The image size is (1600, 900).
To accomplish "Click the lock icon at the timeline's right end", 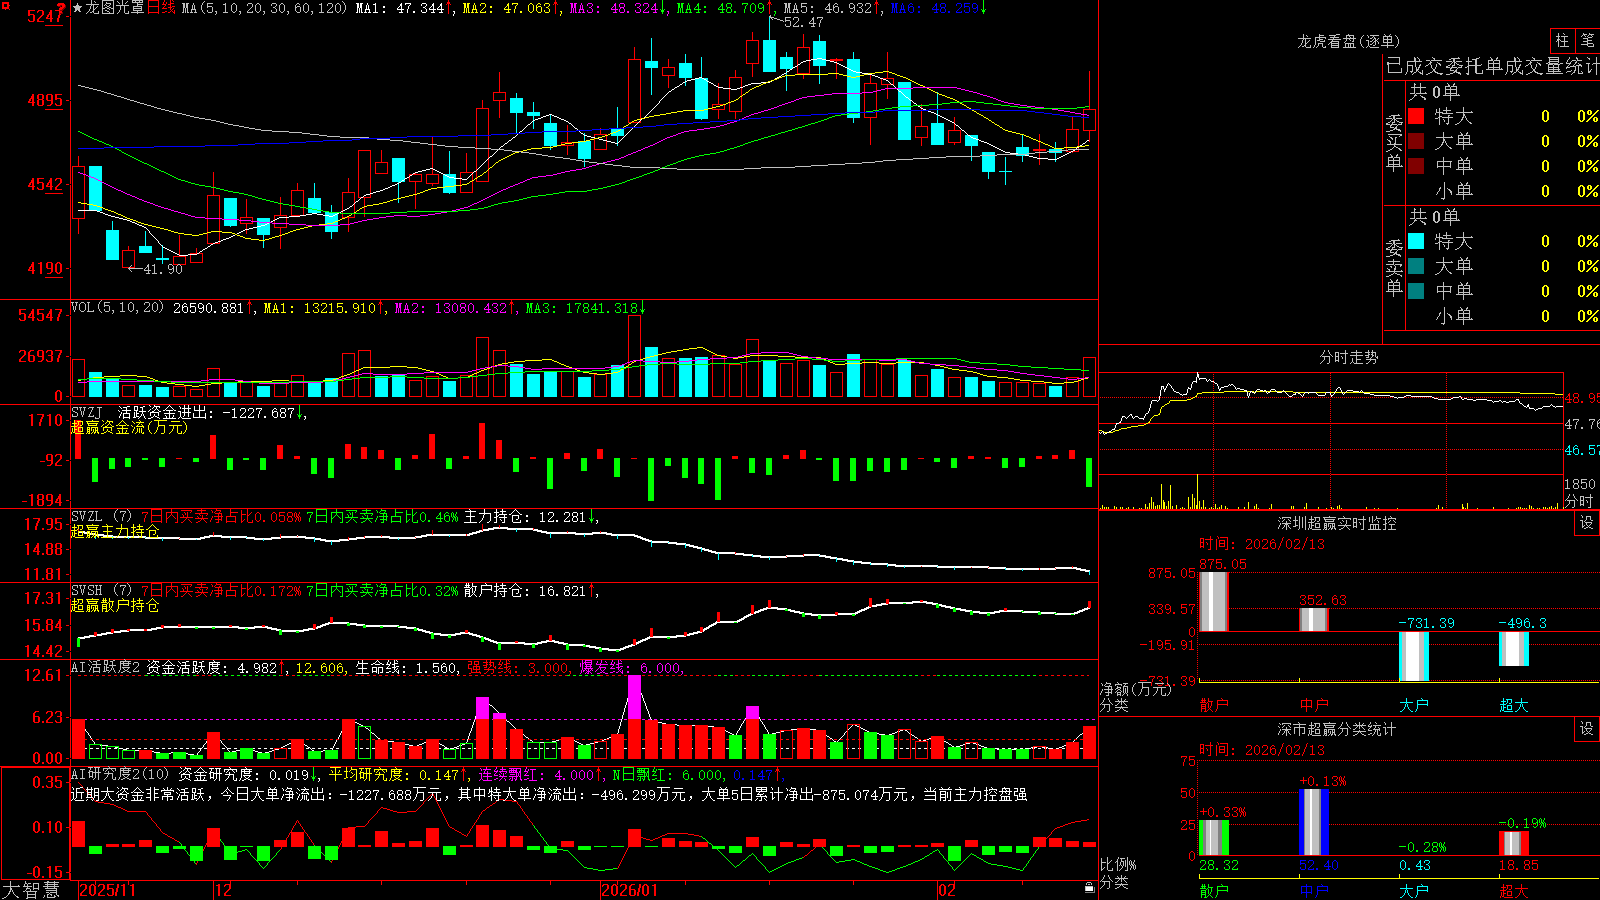I will pos(1090,888).
